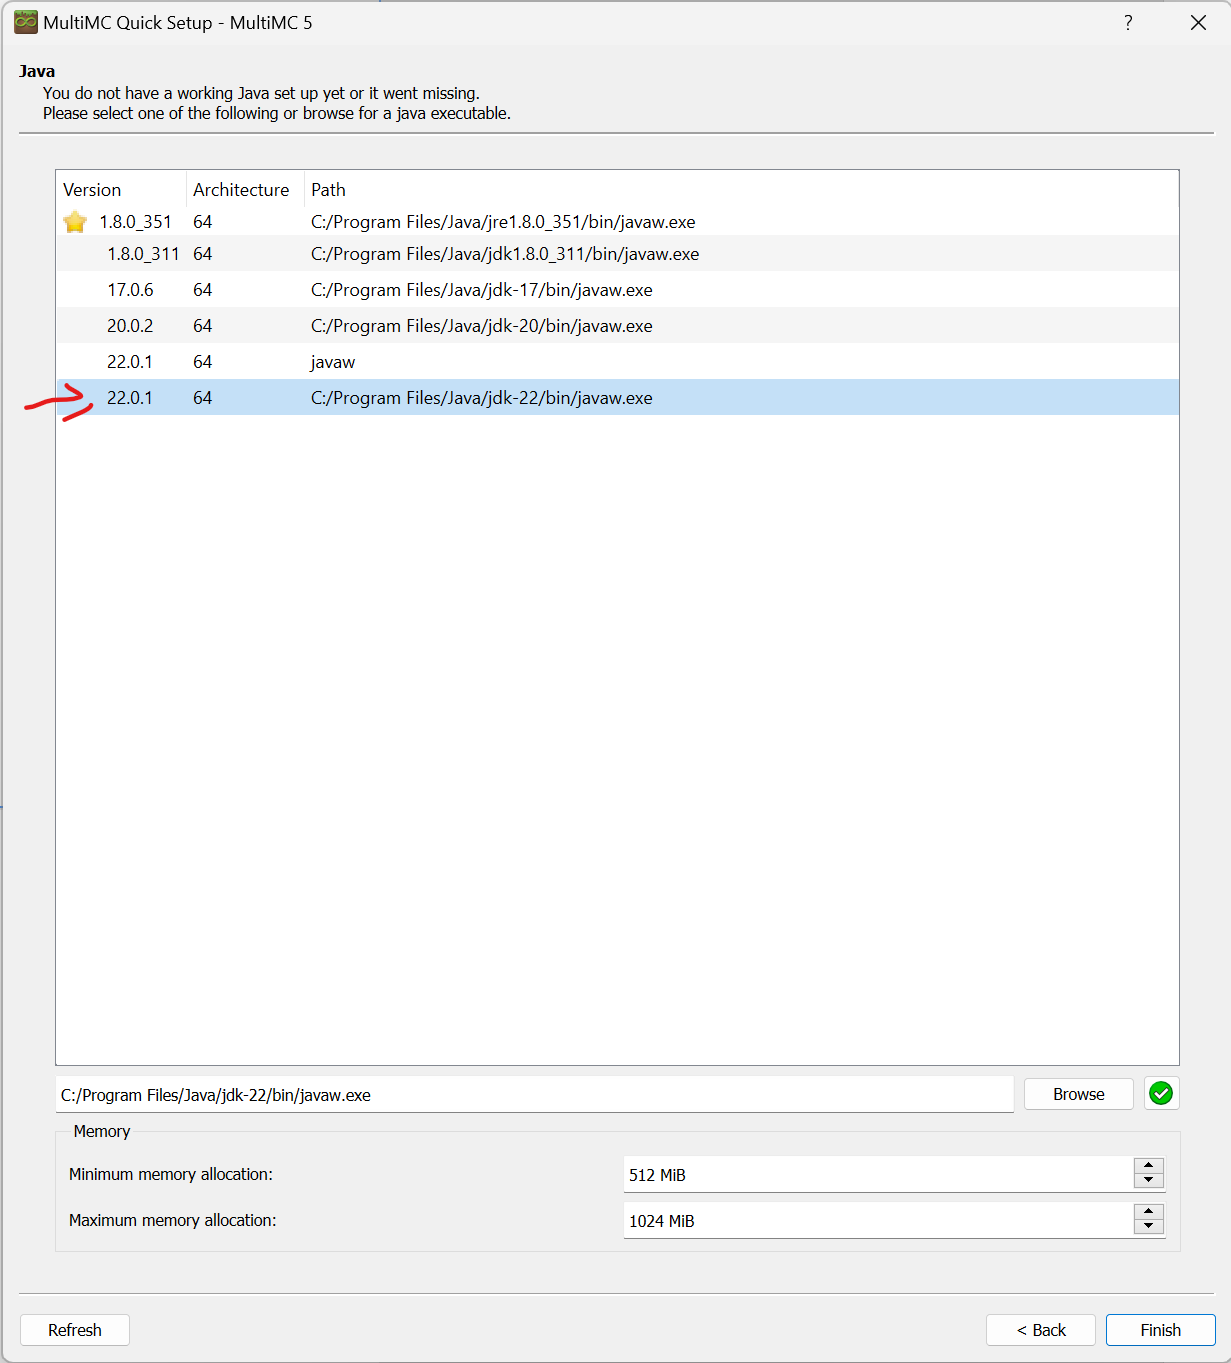Click the MultiMC app icon in title bar
This screenshot has width=1231, height=1363.
click(x=25, y=22)
